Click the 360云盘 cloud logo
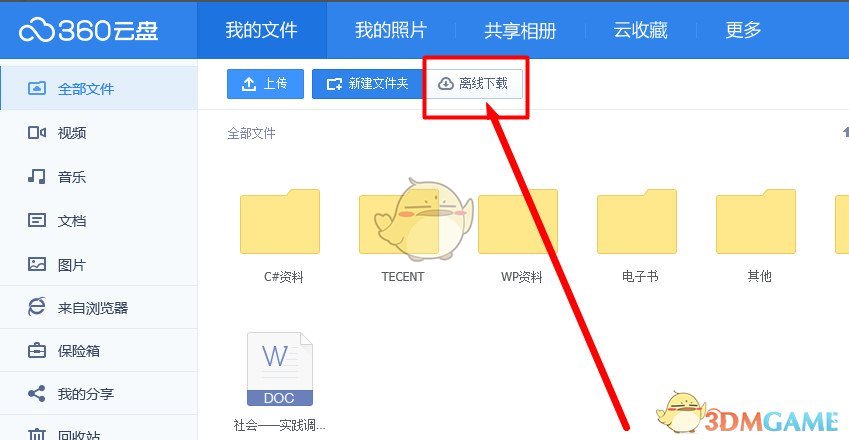The width and height of the screenshot is (849, 440). pos(88,30)
